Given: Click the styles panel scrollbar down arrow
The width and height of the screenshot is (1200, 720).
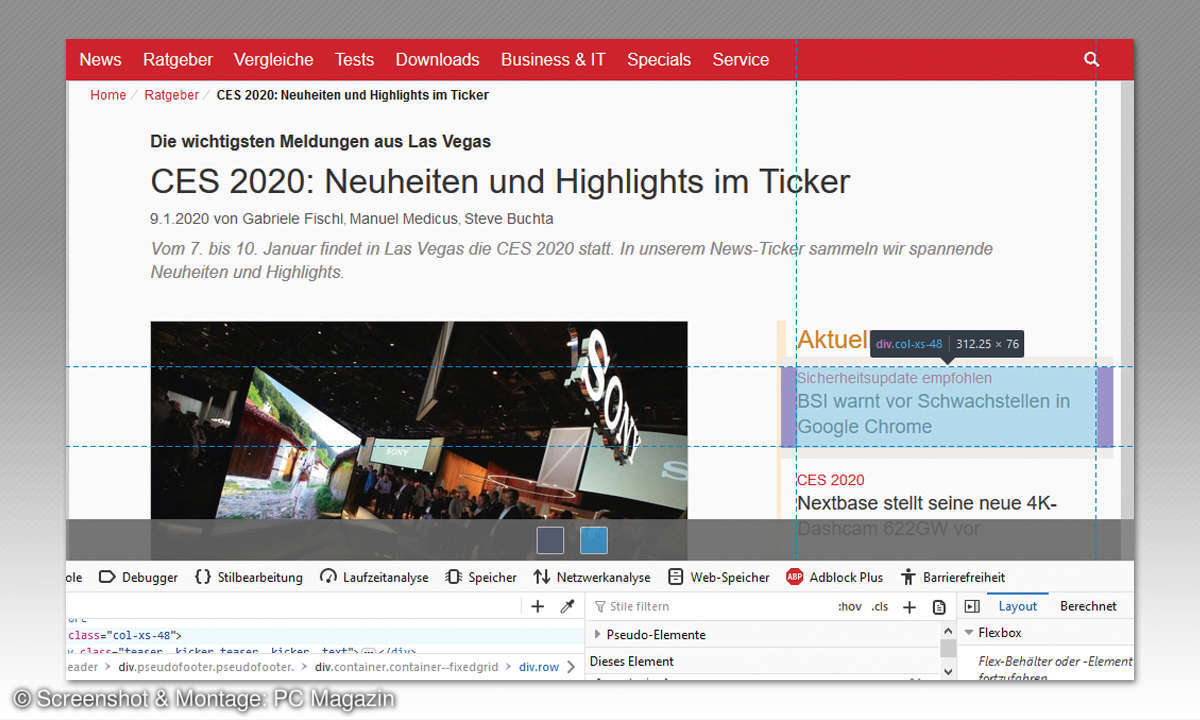Looking at the screenshot, I should [948, 672].
